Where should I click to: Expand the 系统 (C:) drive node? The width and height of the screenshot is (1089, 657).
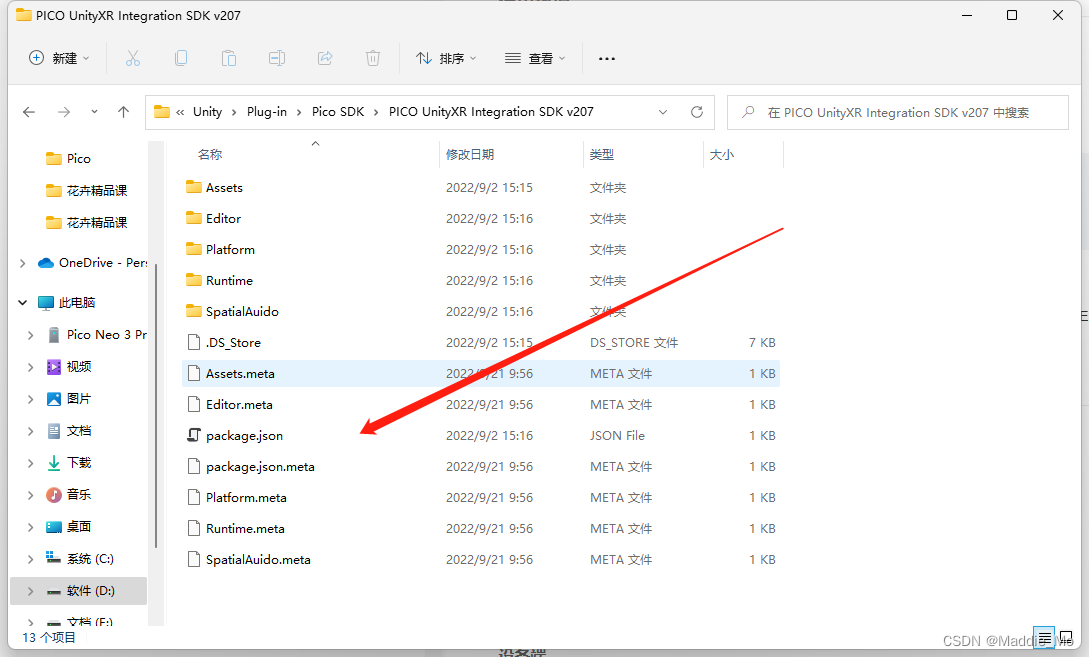click(x=31, y=558)
